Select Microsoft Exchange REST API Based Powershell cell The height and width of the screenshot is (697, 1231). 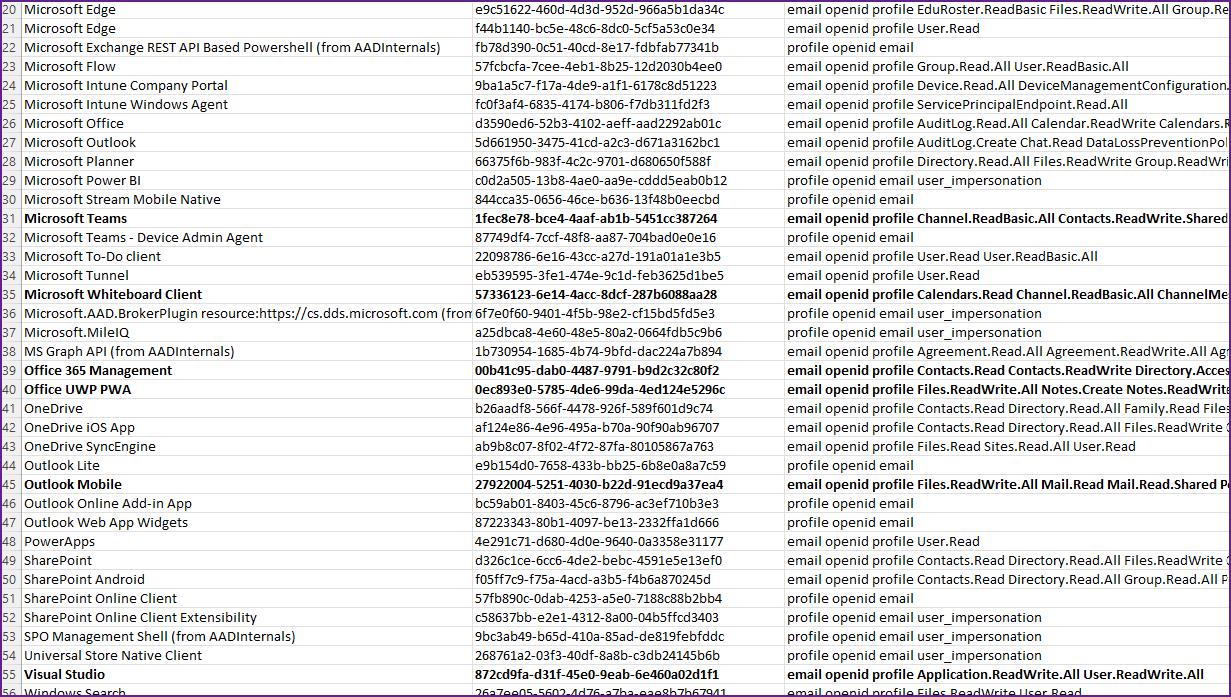click(x=247, y=48)
